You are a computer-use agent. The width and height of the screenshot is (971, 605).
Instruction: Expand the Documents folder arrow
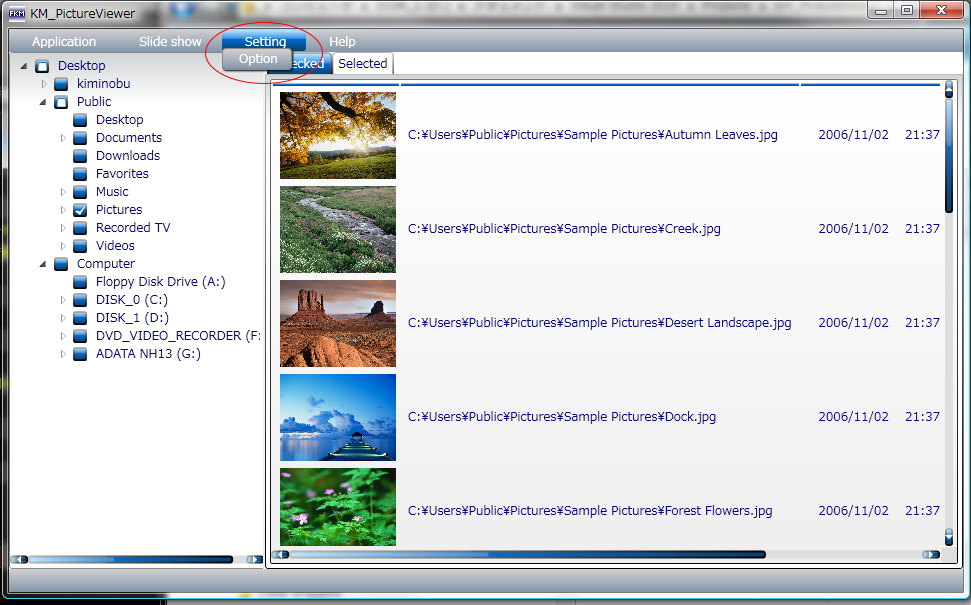(64, 138)
